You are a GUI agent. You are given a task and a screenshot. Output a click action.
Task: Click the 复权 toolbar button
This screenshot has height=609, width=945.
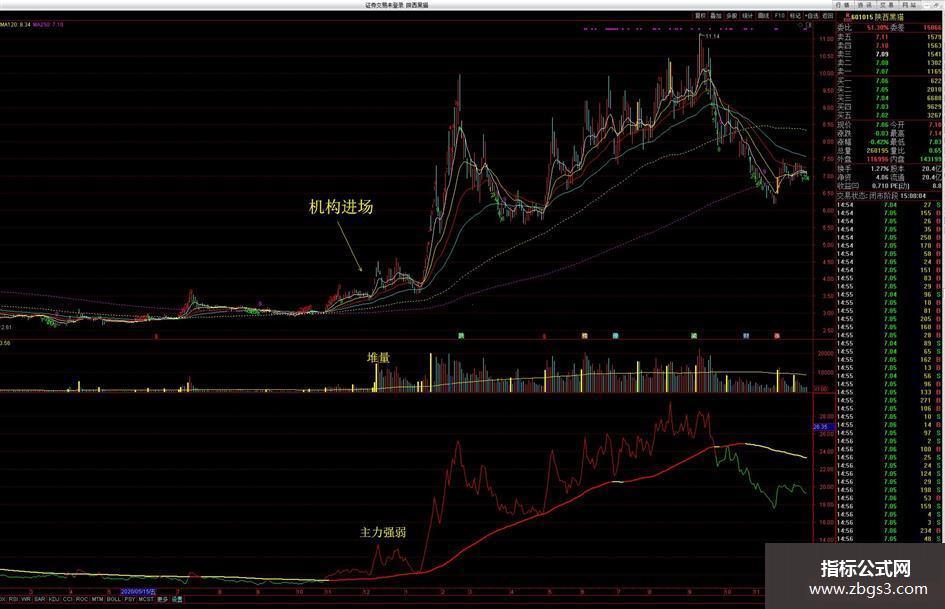700,16
